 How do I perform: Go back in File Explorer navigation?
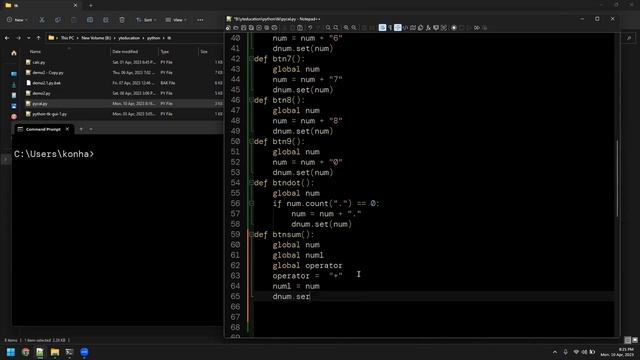[7, 38]
